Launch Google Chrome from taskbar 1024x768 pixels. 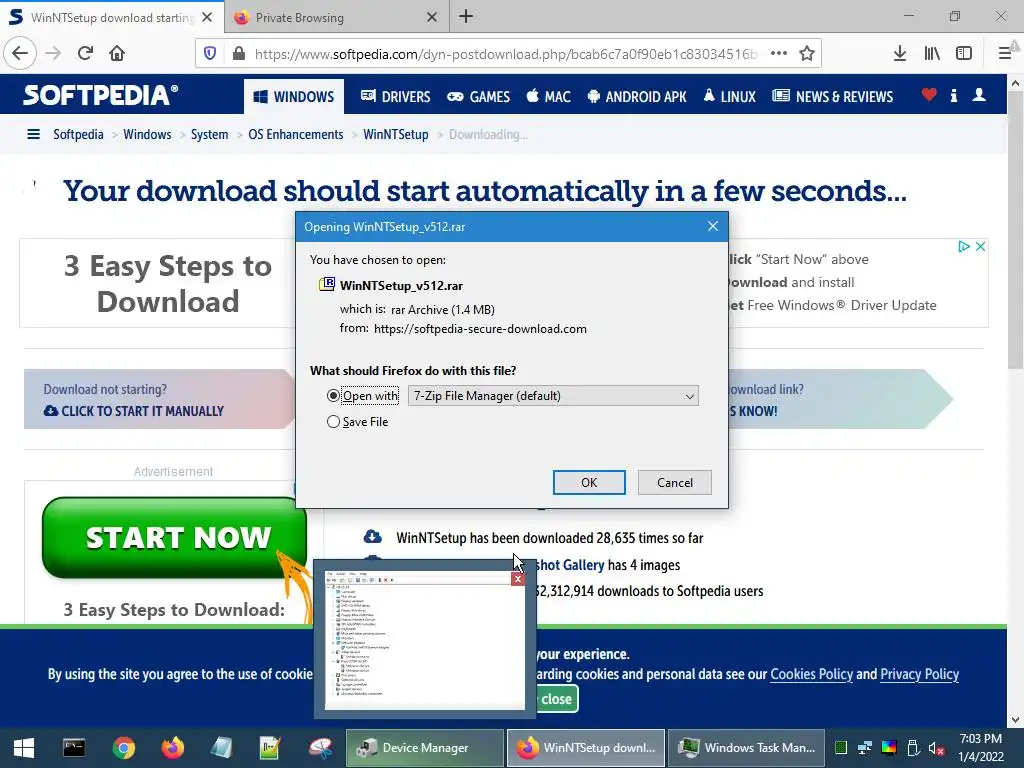tap(123, 748)
